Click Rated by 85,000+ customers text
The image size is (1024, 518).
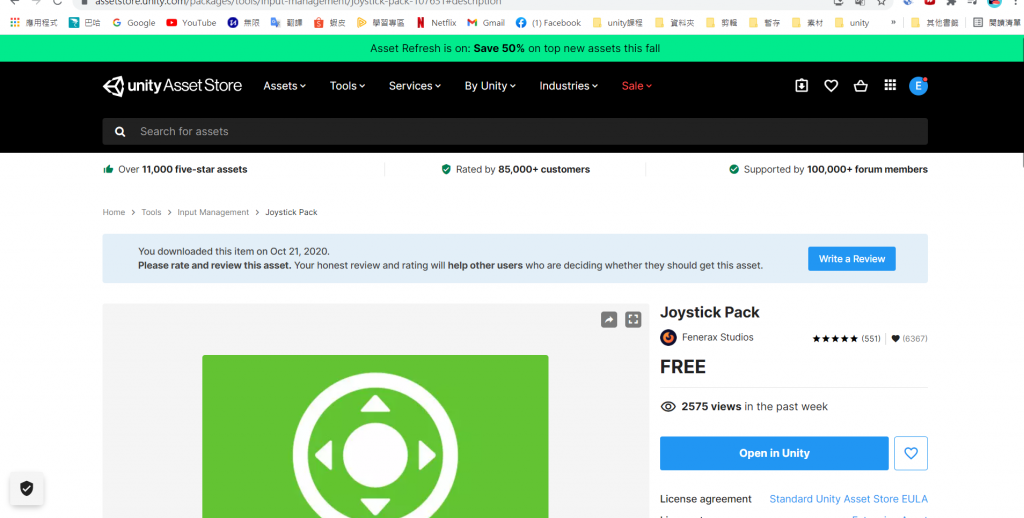(522, 169)
